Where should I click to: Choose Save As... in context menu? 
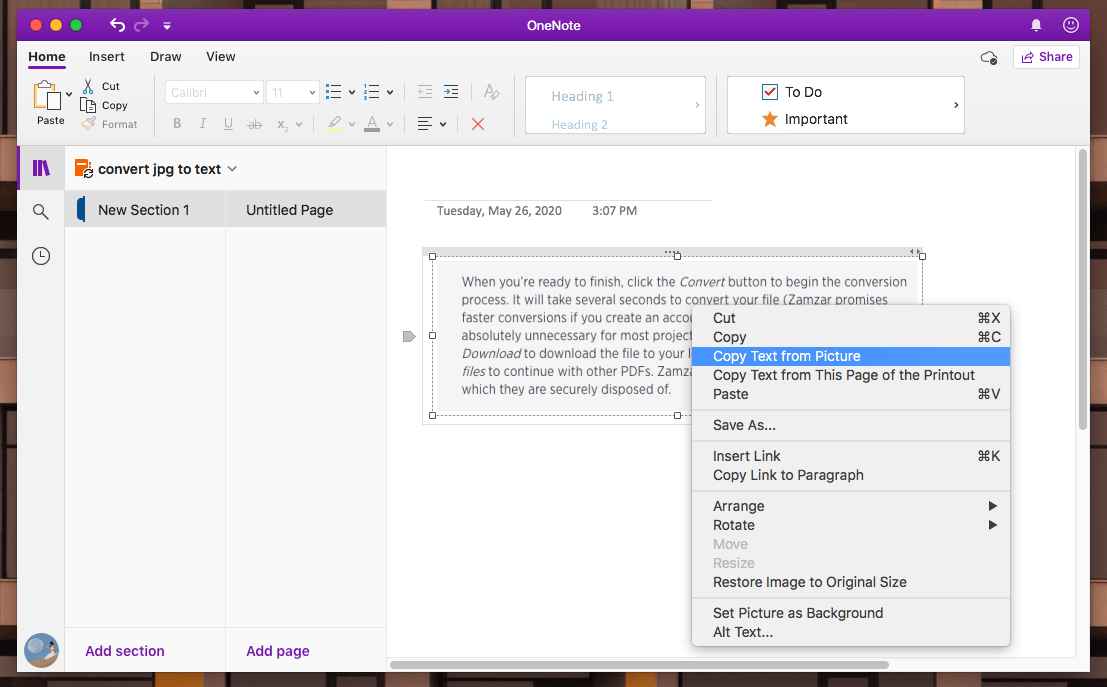tap(851, 425)
